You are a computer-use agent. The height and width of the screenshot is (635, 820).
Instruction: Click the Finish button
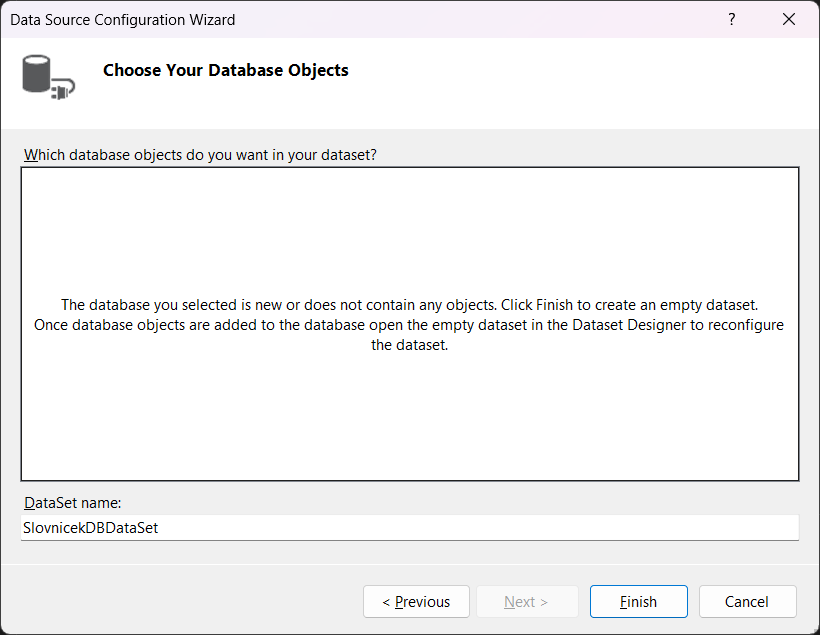point(638,601)
